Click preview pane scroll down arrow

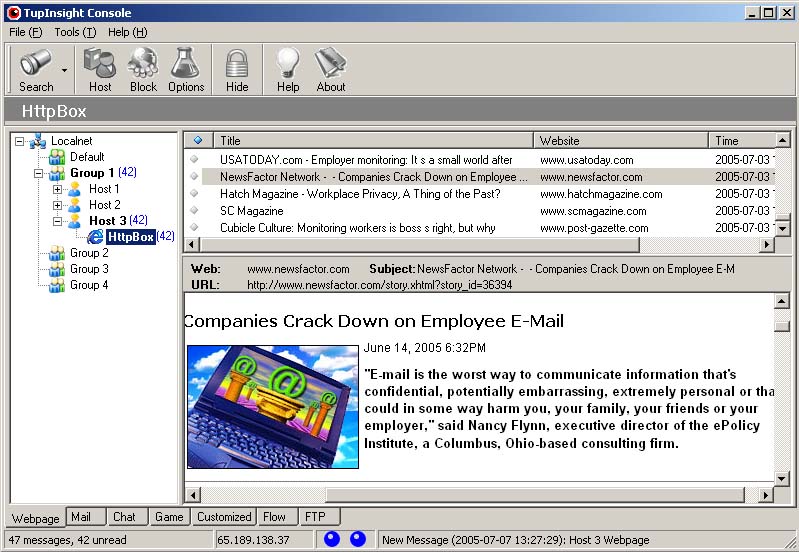(782, 478)
